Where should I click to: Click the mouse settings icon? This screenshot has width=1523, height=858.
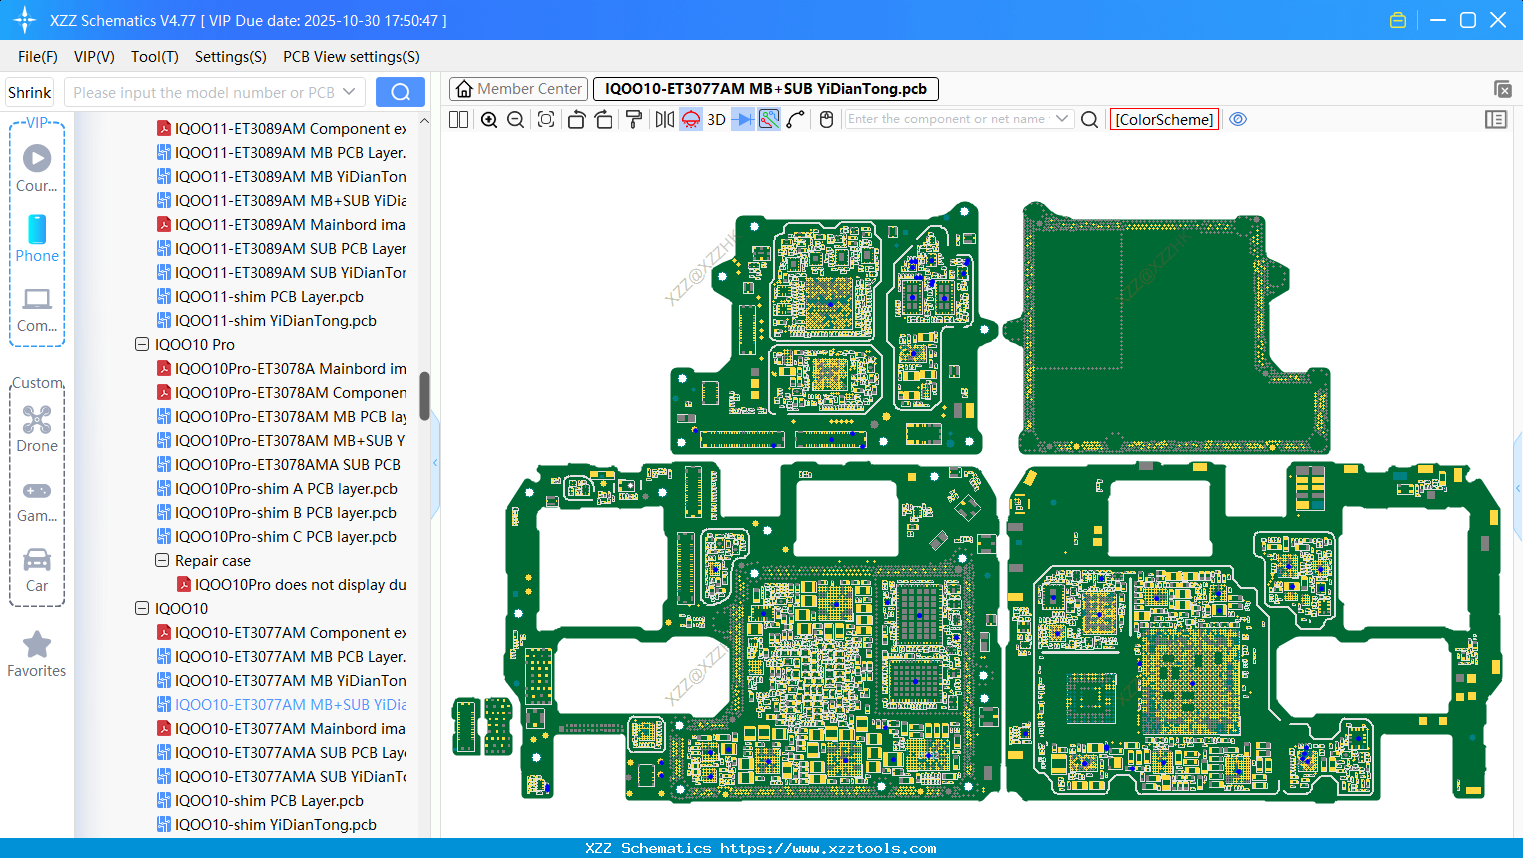(x=826, y=119)
